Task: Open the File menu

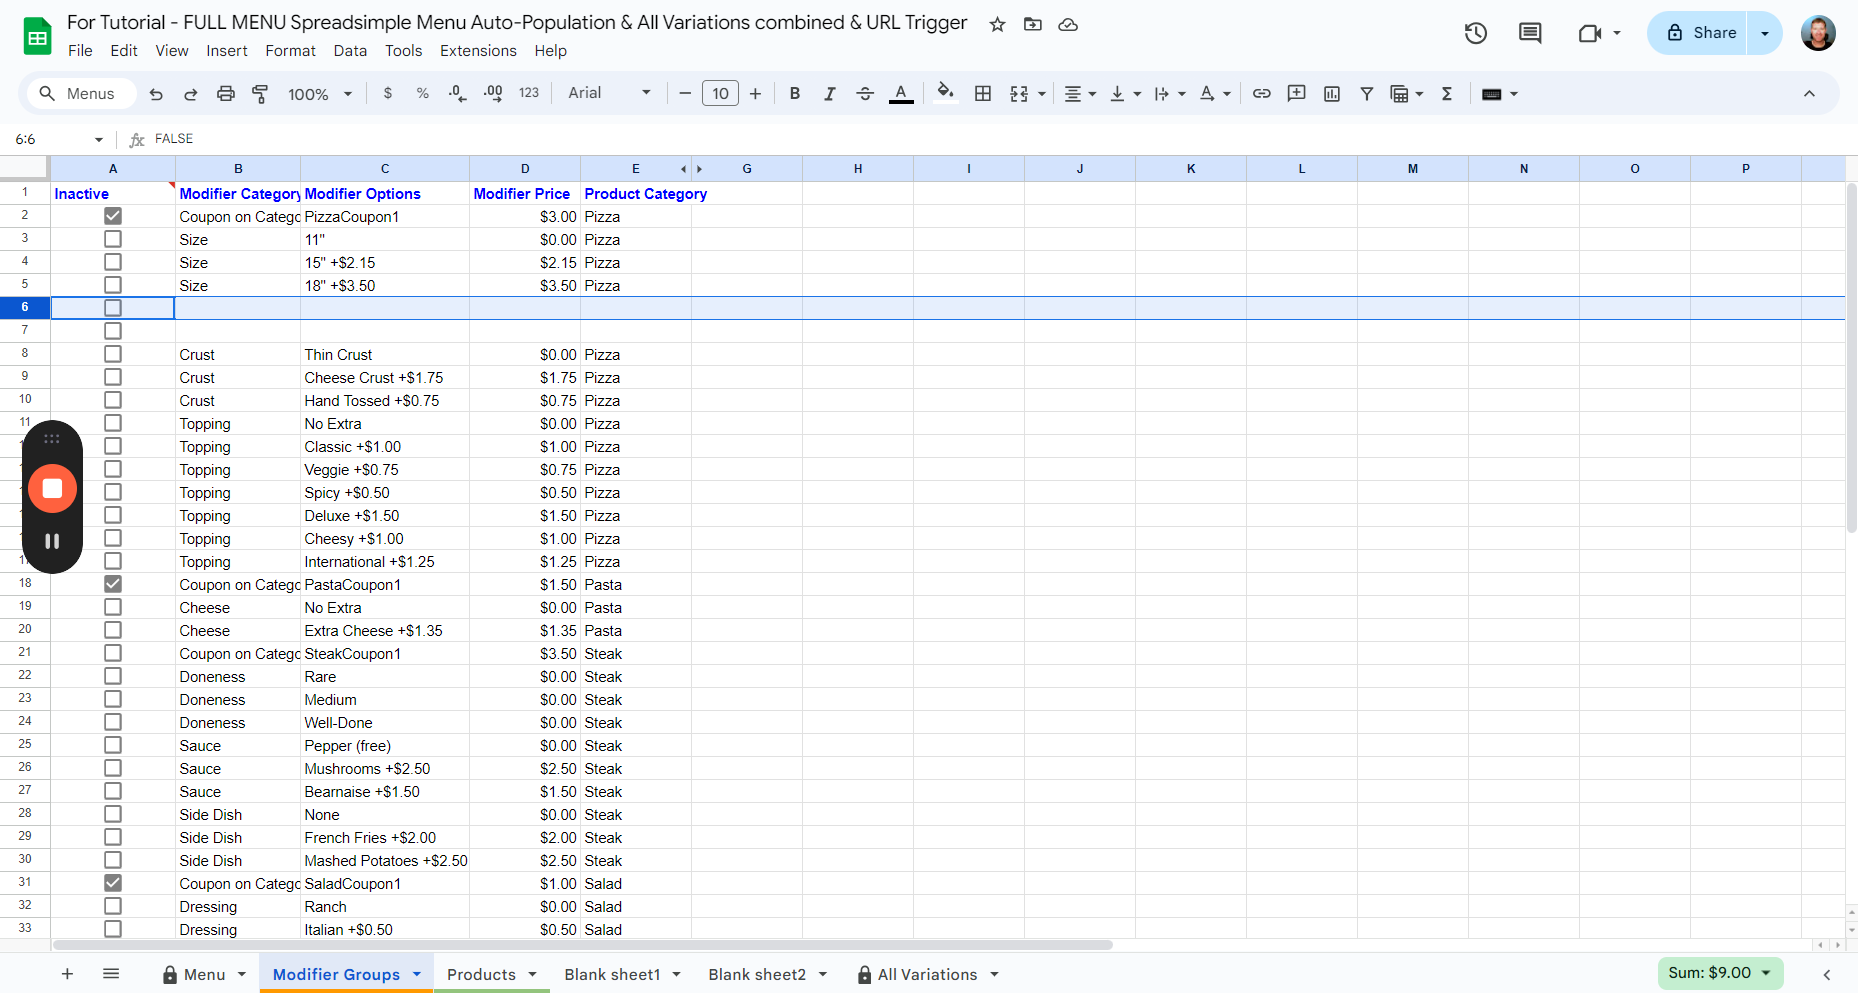Action: (80, 51)
